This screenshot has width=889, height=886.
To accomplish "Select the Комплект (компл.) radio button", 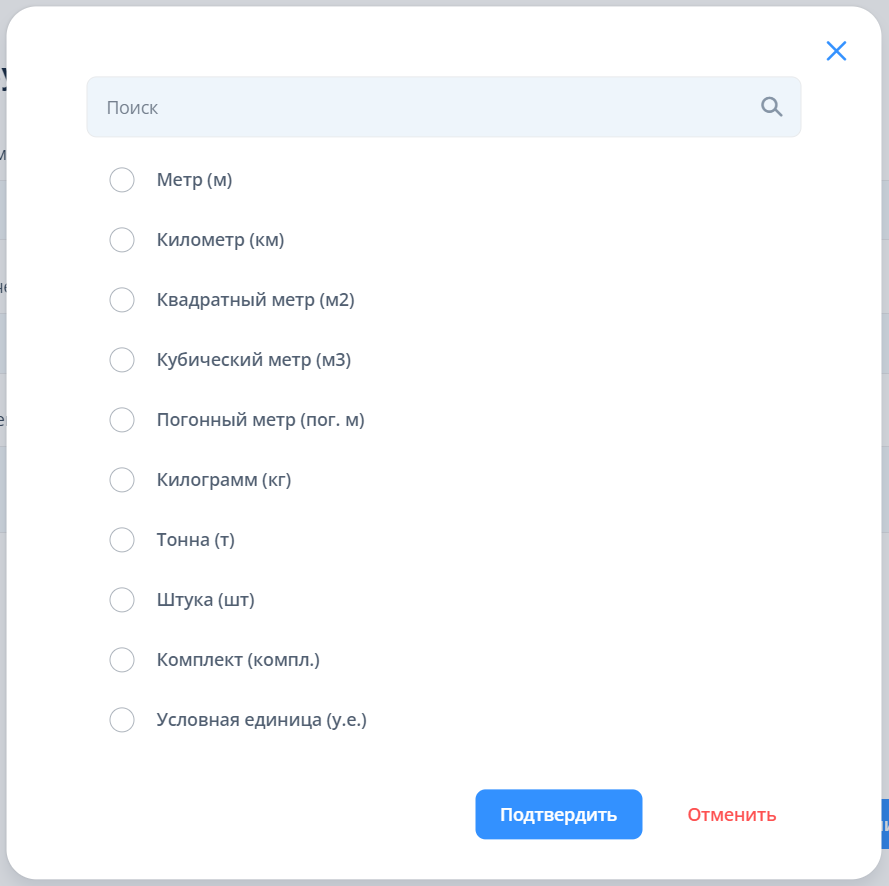I will [122, 660].
